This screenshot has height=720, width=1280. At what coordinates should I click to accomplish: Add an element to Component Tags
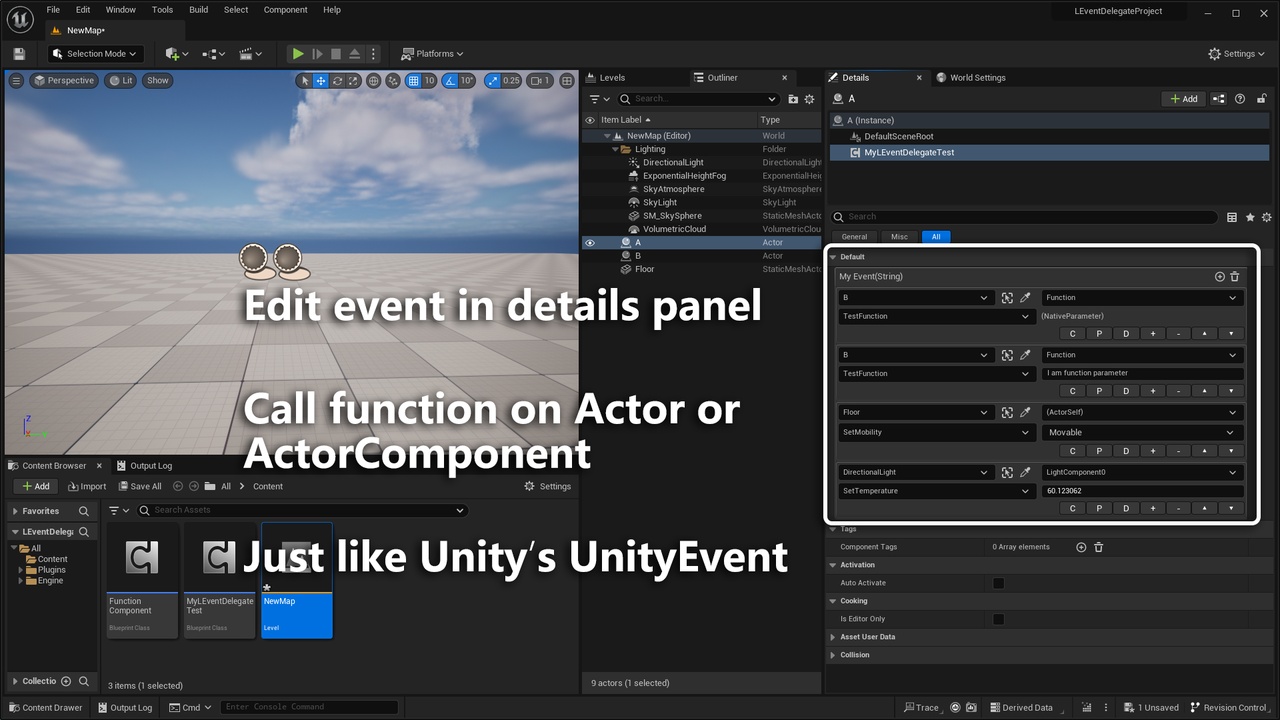[x=1081, y=547]
